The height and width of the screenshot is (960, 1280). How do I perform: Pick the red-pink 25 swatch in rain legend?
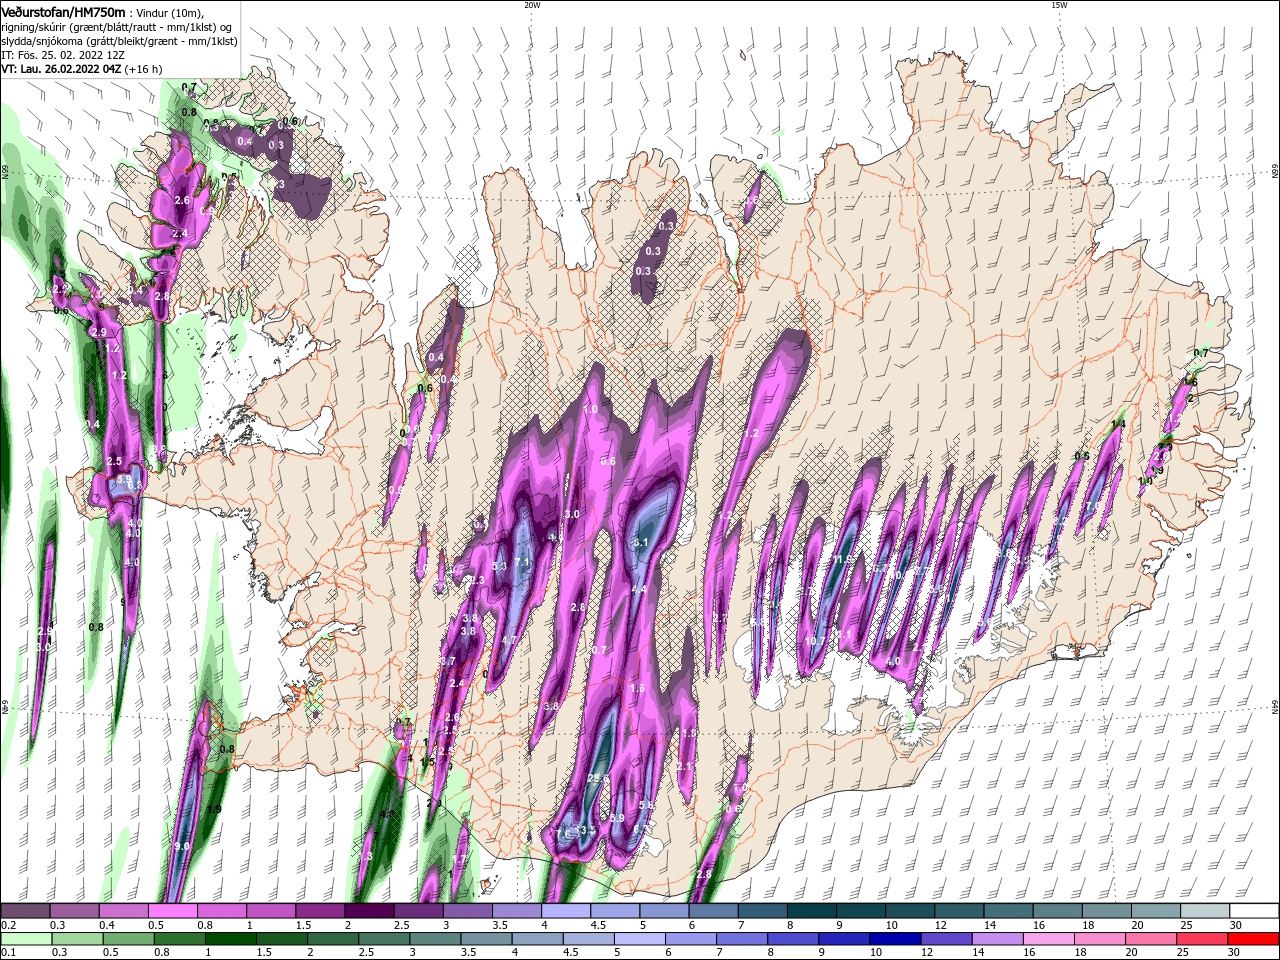click(x=1203, y=940)
